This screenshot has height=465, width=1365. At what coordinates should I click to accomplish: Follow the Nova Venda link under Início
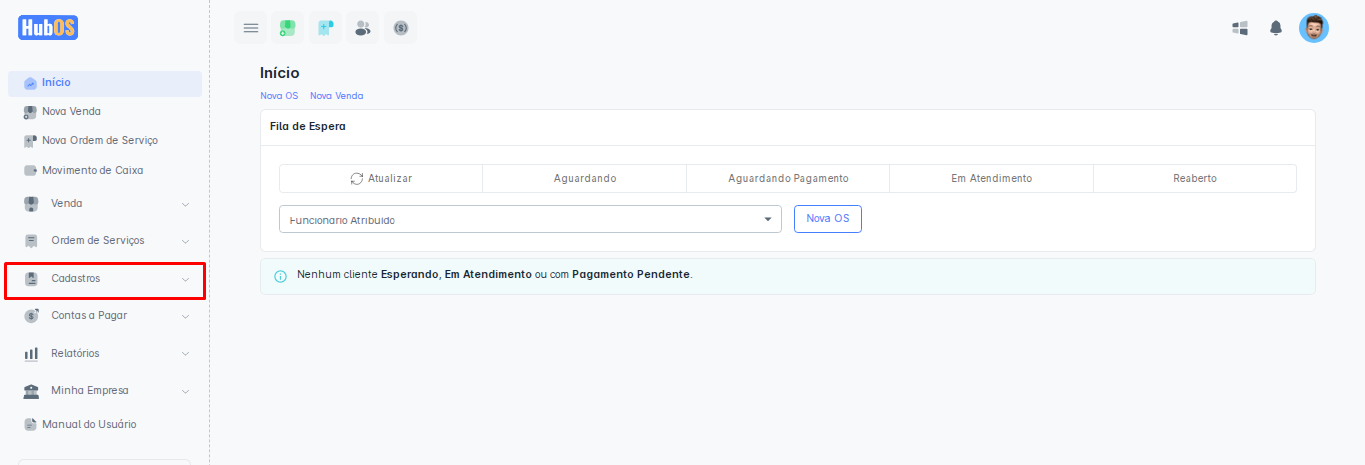coord(336,96)
